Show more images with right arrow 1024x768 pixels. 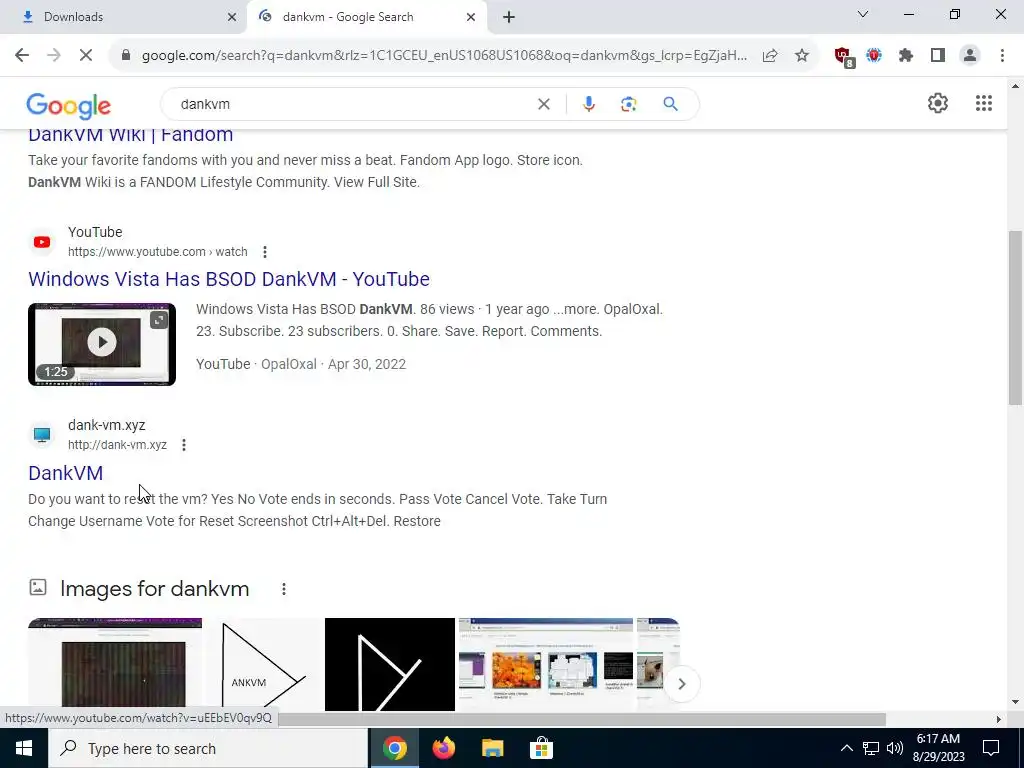coord(681,684)
